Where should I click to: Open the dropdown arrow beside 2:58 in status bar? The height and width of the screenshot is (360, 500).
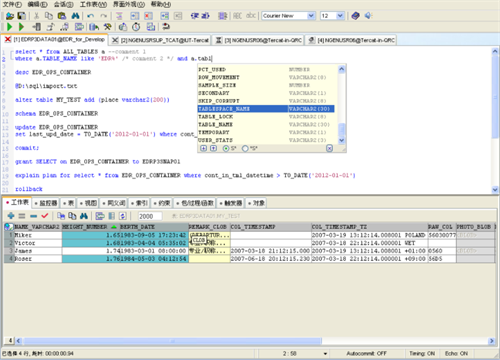click(x=325, y=353)
